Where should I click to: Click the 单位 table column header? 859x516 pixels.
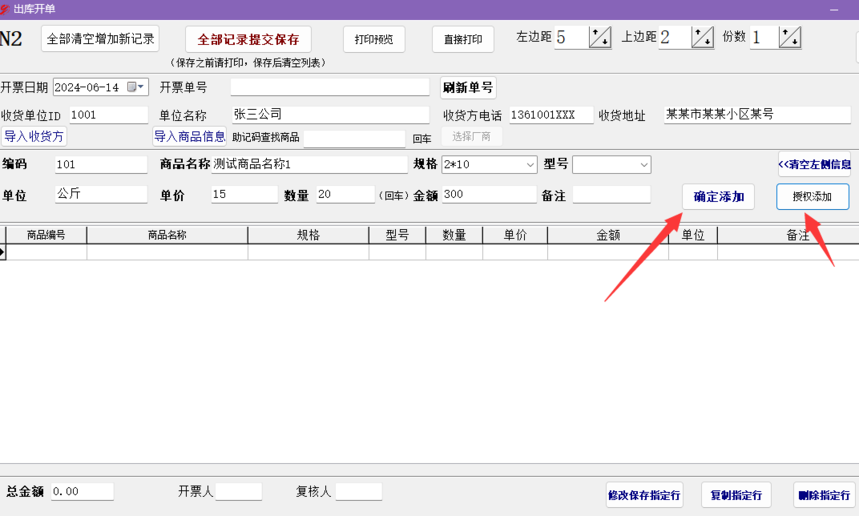click(693, 235)
